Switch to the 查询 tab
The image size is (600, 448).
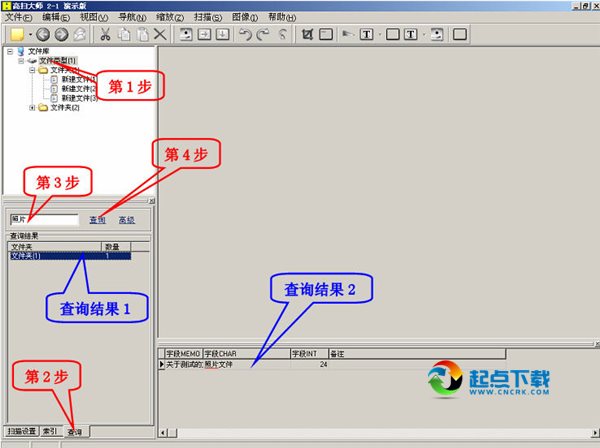click(76, 432)
